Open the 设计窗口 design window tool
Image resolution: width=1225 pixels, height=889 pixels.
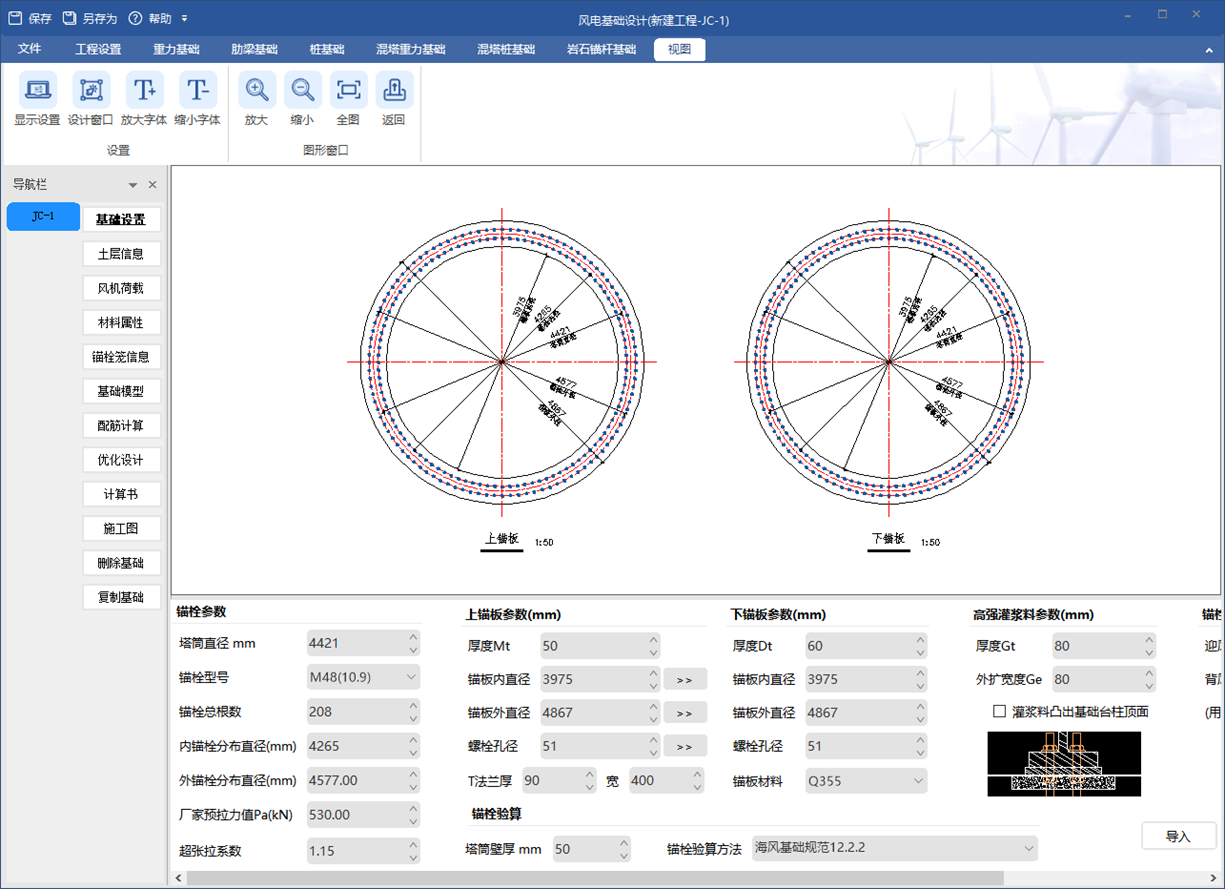(x=90, y=91)
